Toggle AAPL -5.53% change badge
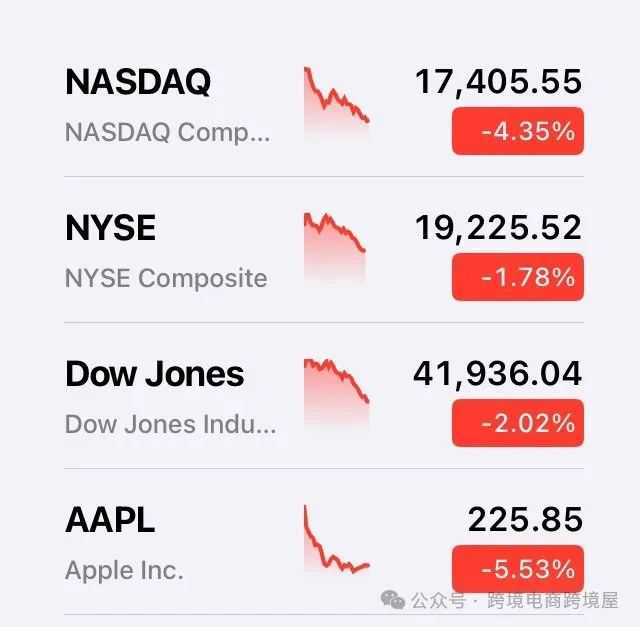640x627 pixels. point(517,569)
